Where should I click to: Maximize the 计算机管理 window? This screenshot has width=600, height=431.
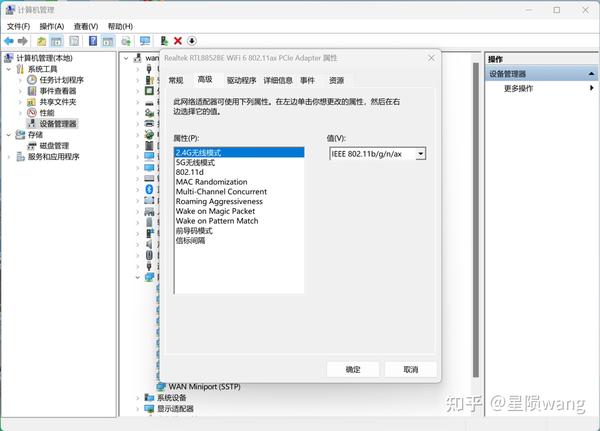point(557,10)
